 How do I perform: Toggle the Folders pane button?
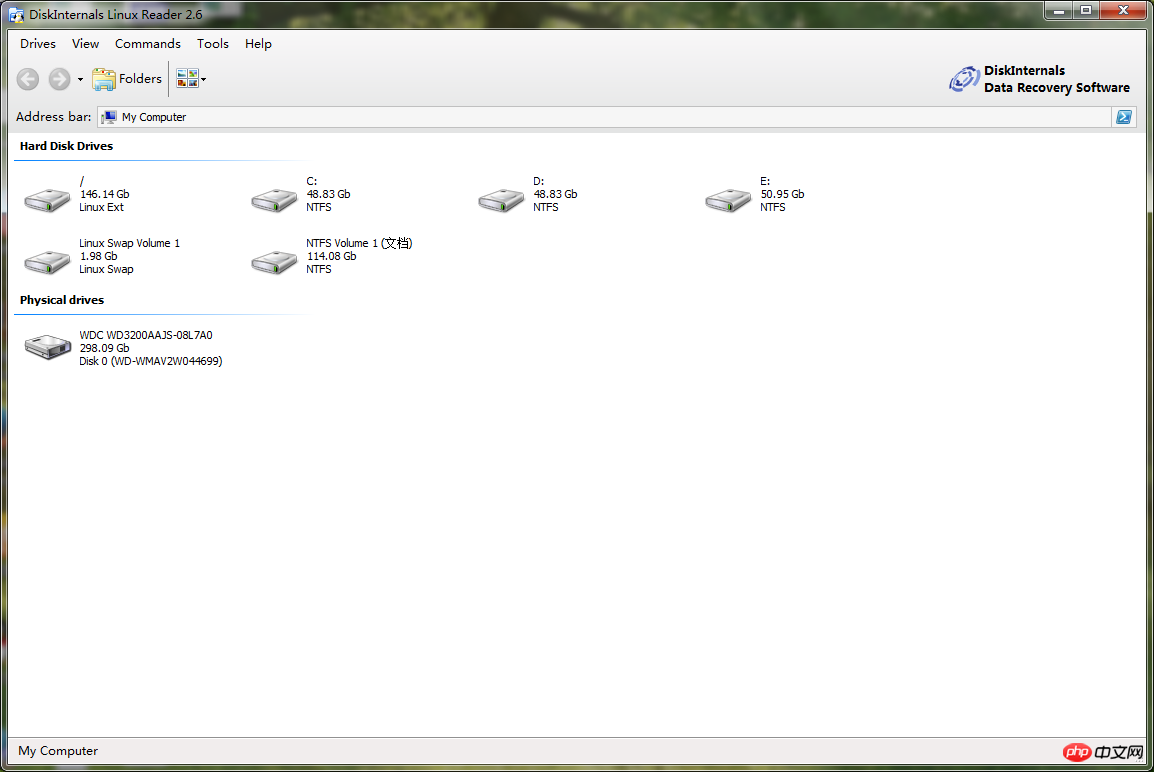pos(127,79)
